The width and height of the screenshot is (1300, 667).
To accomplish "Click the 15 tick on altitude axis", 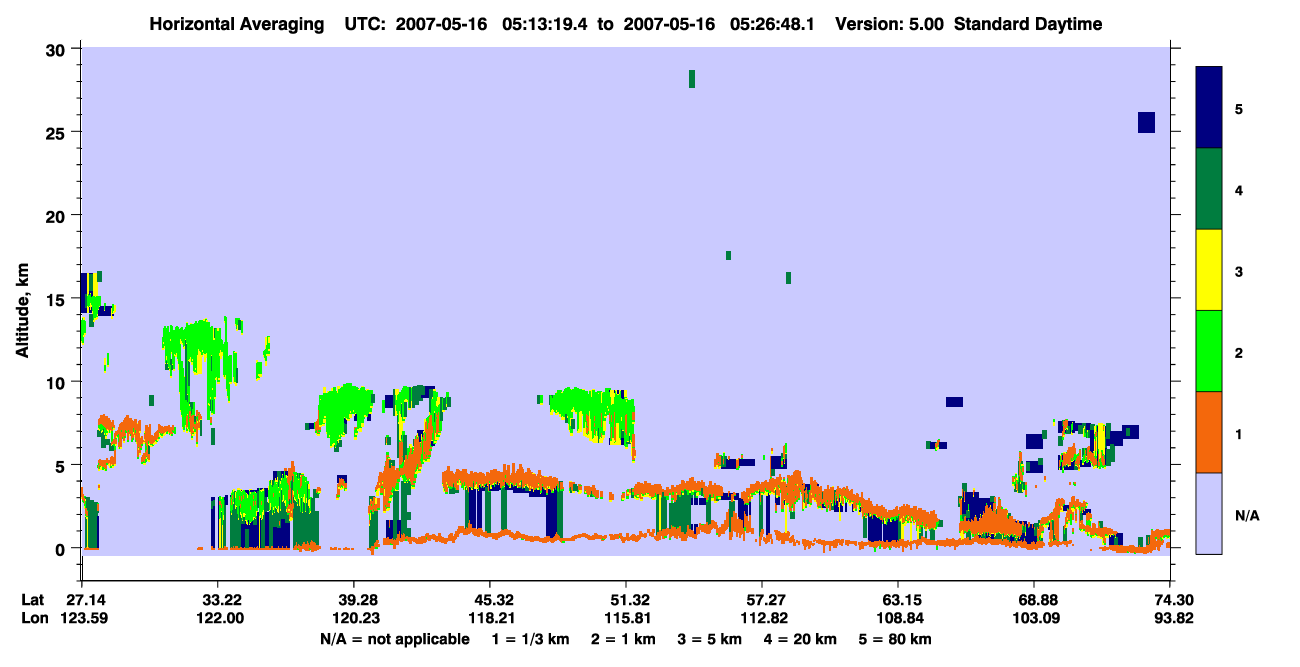I will [x=58, y=299].
